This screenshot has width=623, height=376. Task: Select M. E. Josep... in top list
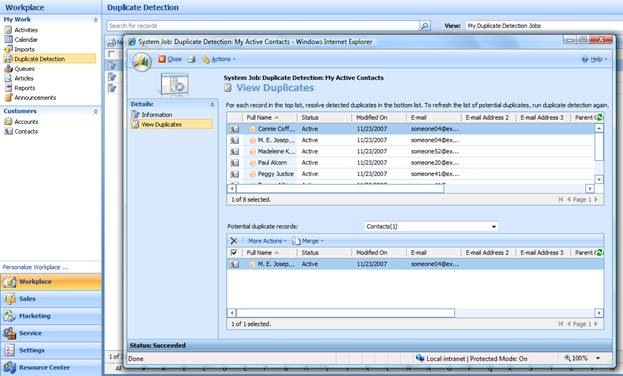click(x=411, y=140)
